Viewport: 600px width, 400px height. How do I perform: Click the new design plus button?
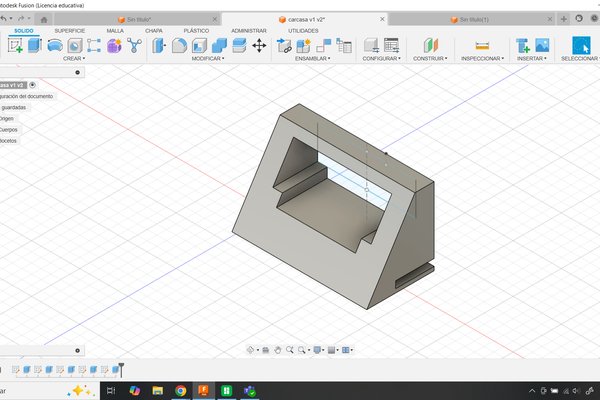point(564,19)
